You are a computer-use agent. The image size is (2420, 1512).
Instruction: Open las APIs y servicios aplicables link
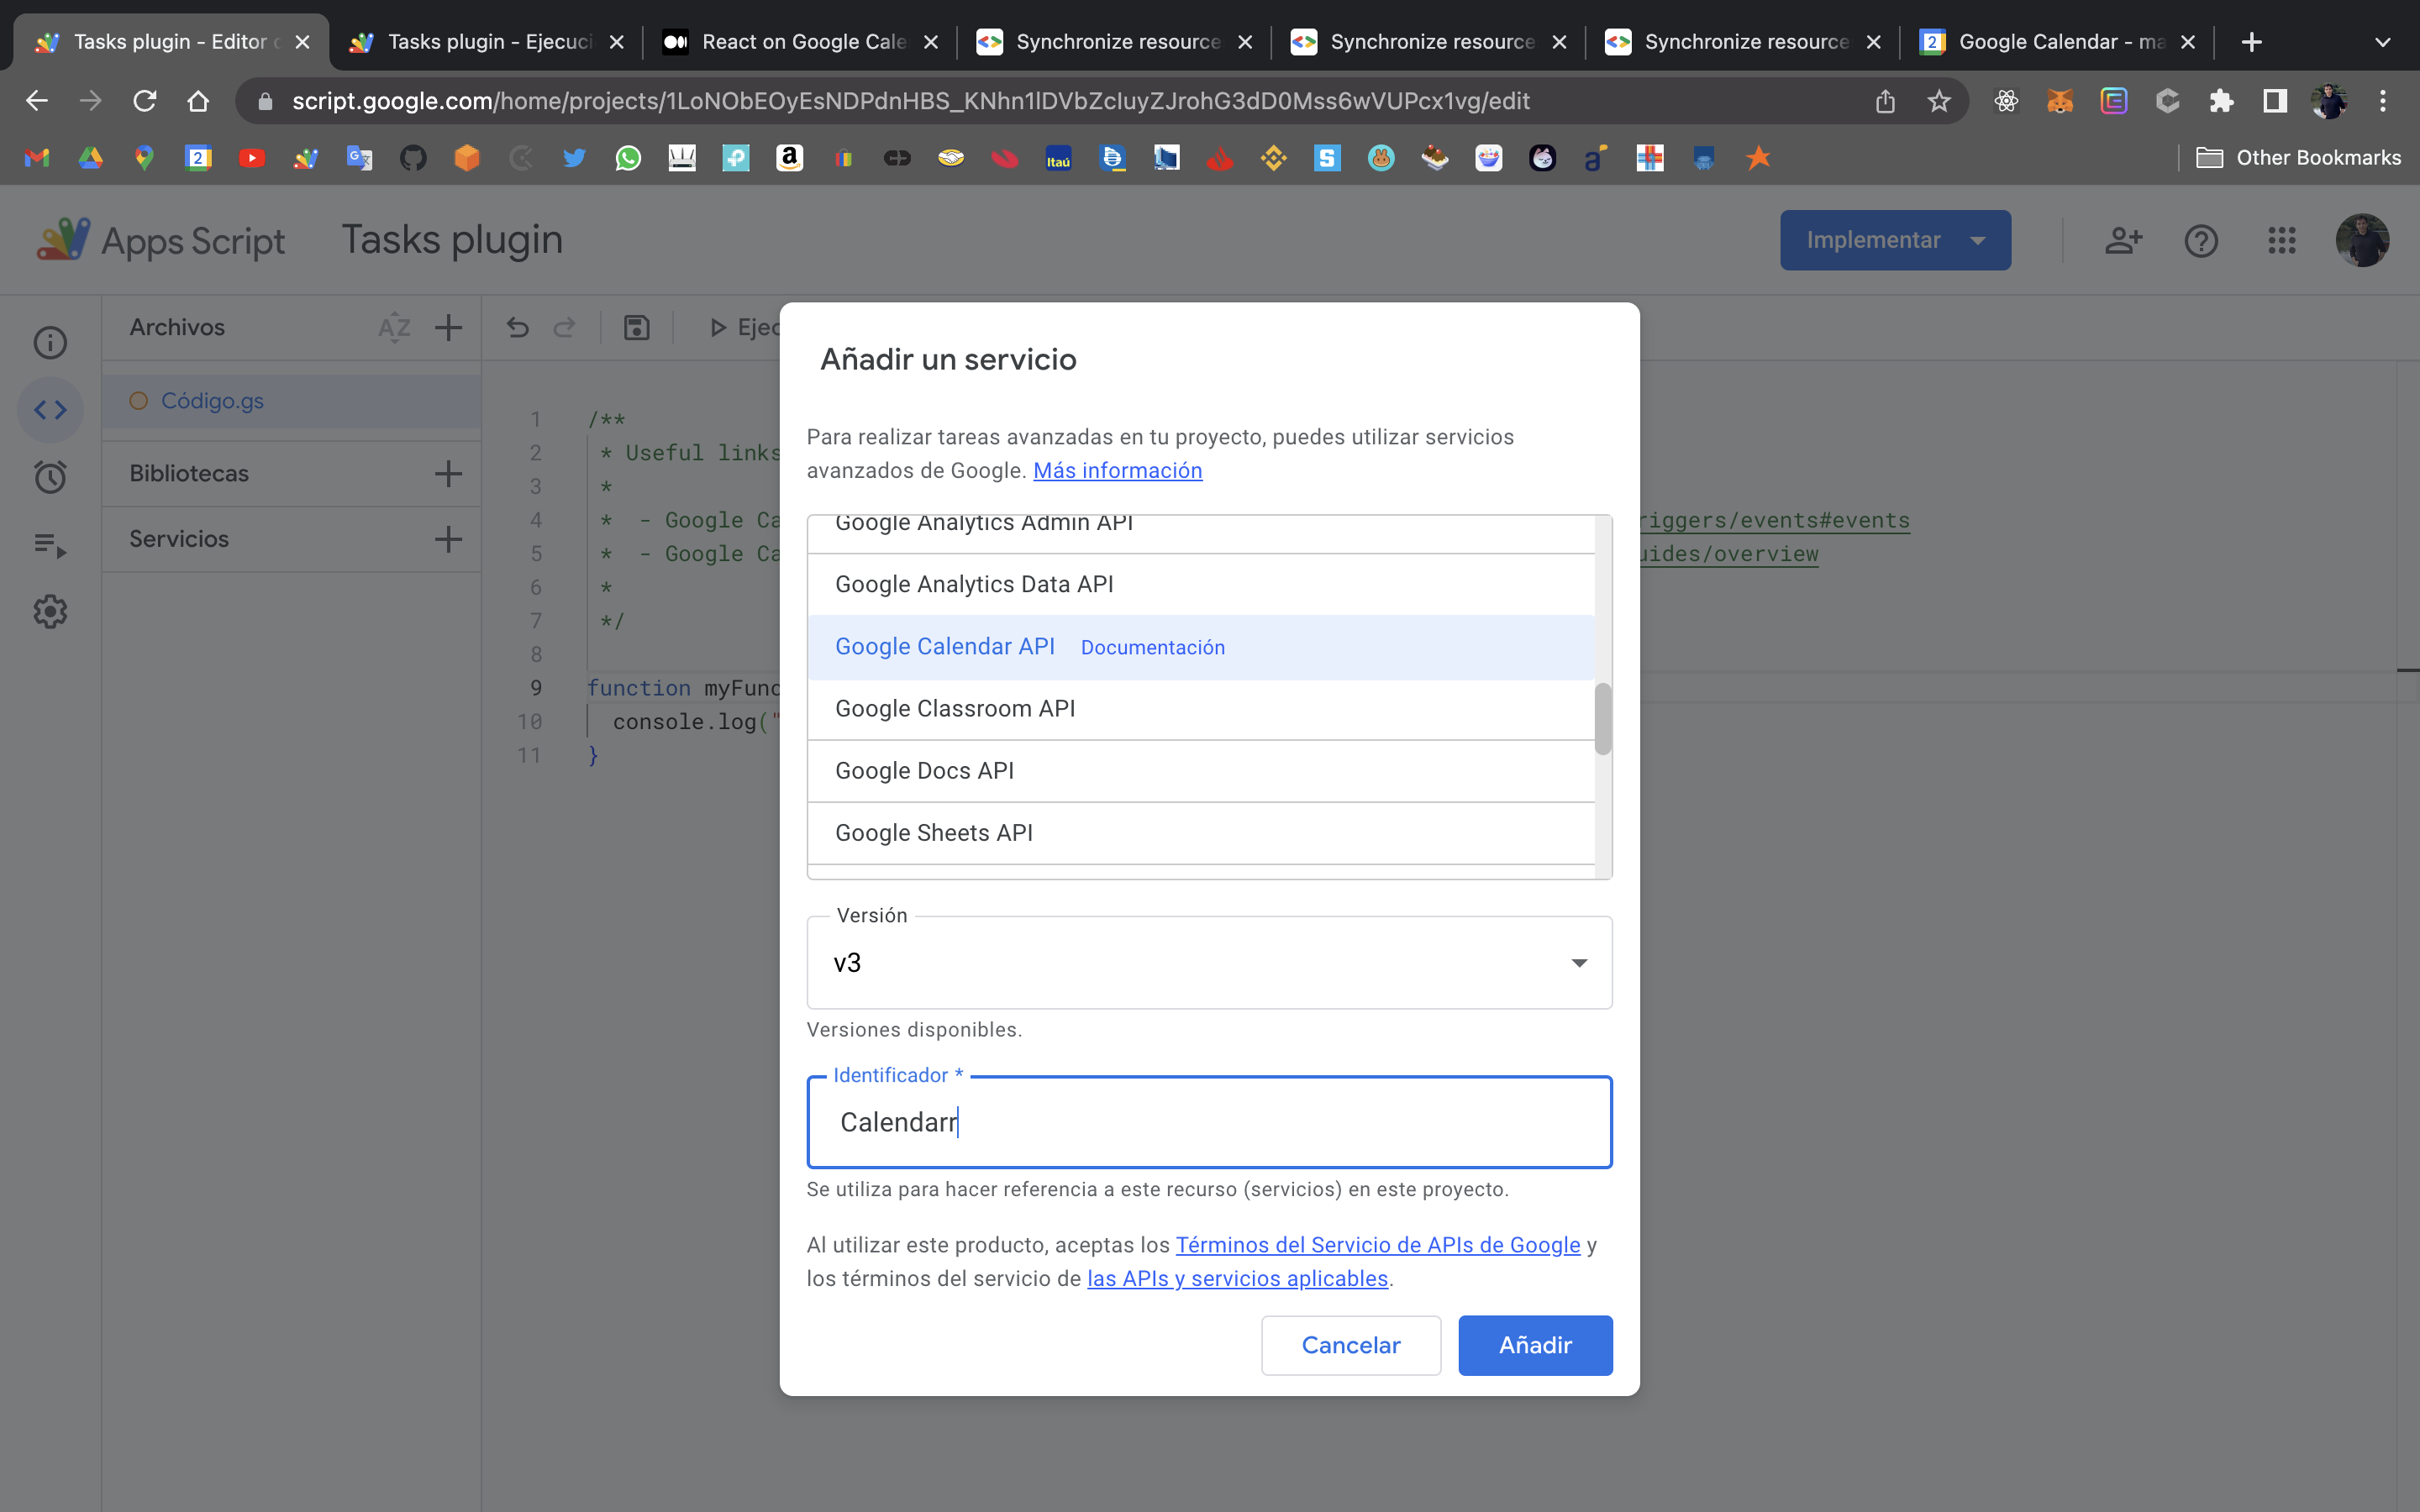(x=1238, y=1279)
